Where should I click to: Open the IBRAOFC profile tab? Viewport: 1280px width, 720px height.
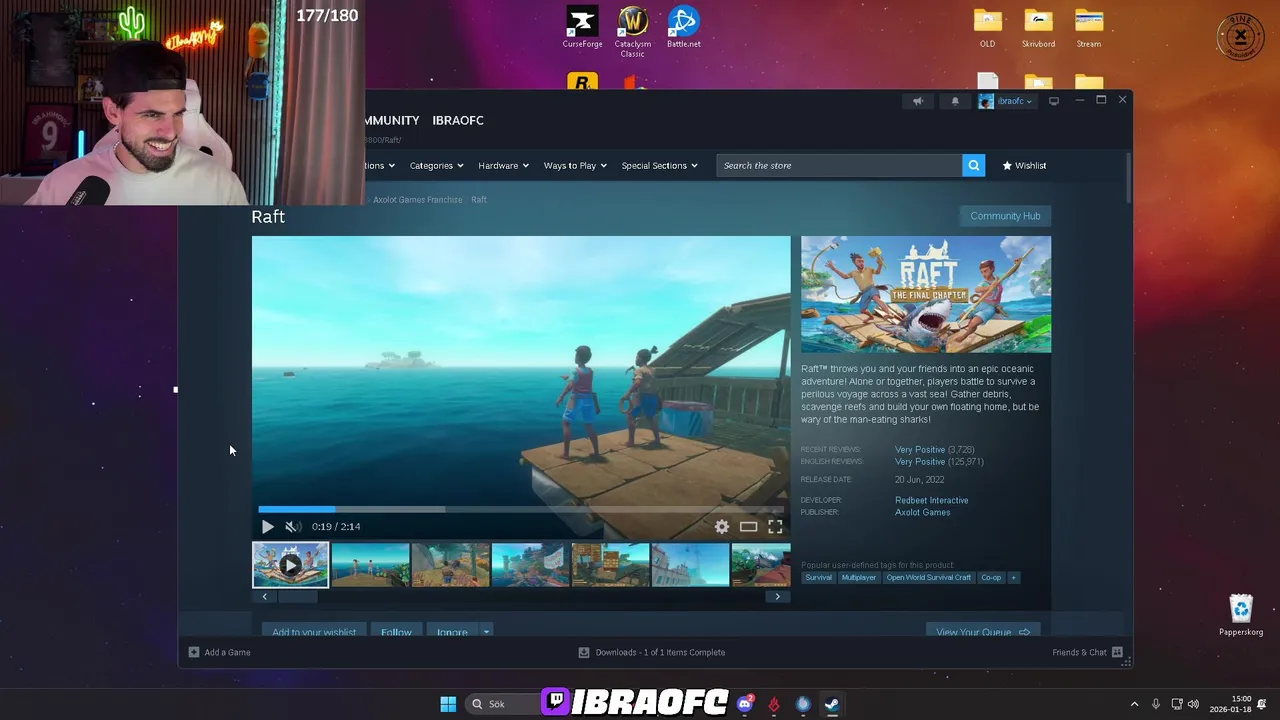click(x=458, y=120)
